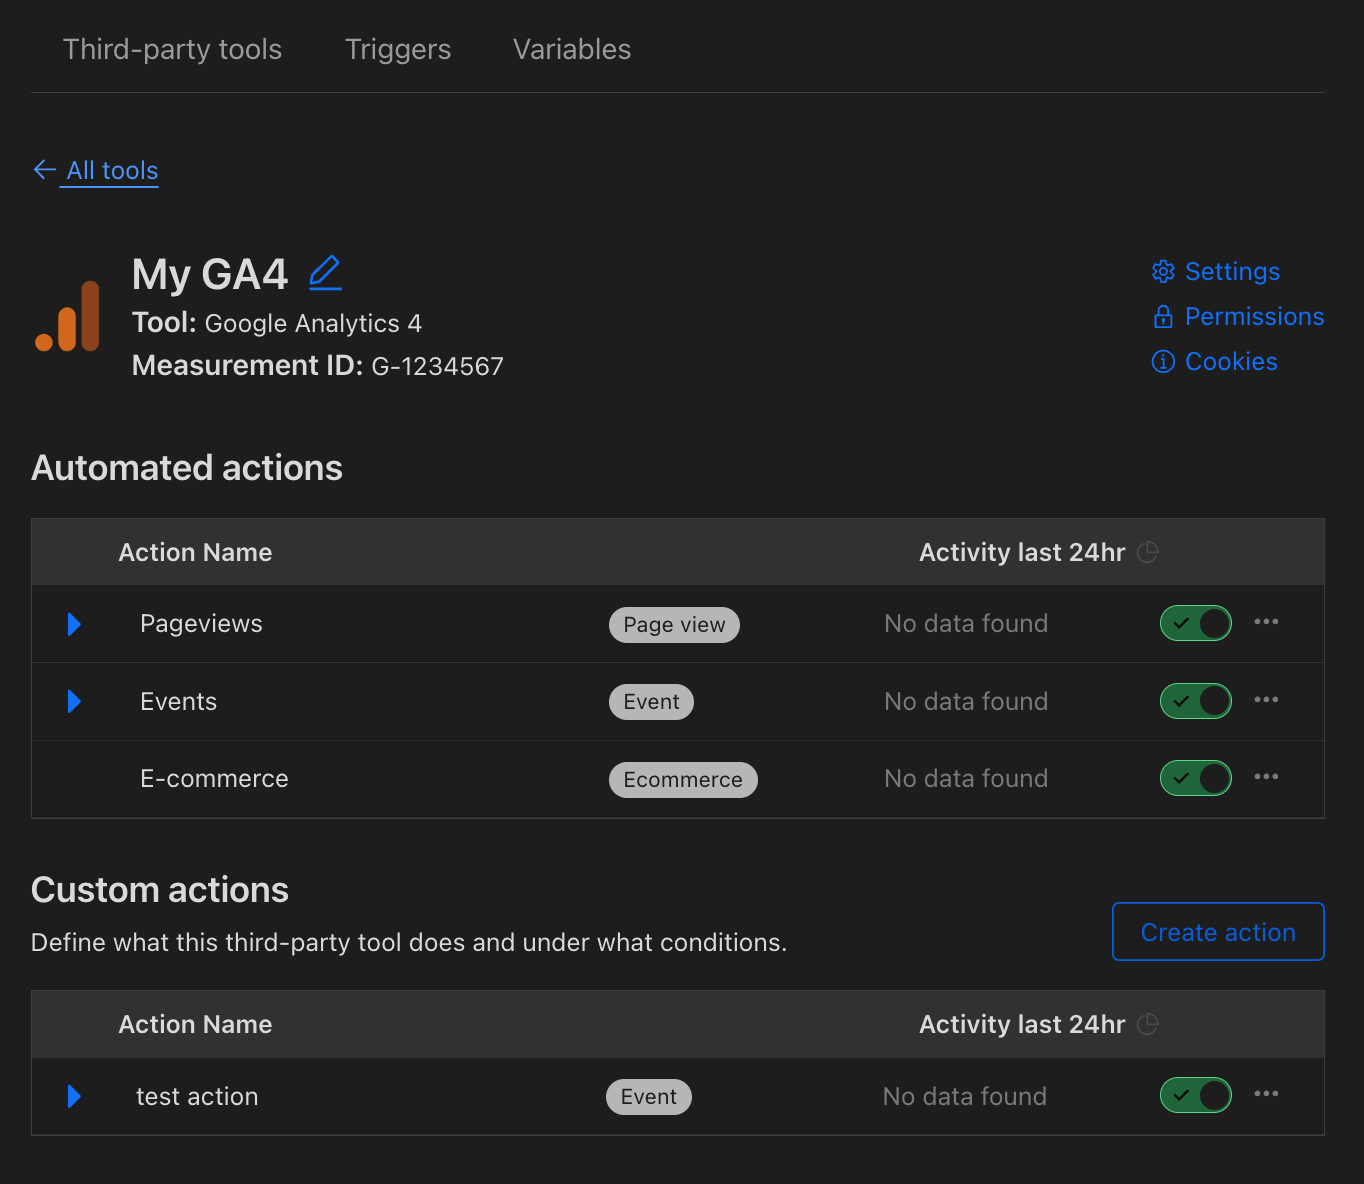This screenshot has width=1364, height=1184.
Task: Switch off the E-commerce toggle
Action: pos(1195,778)
